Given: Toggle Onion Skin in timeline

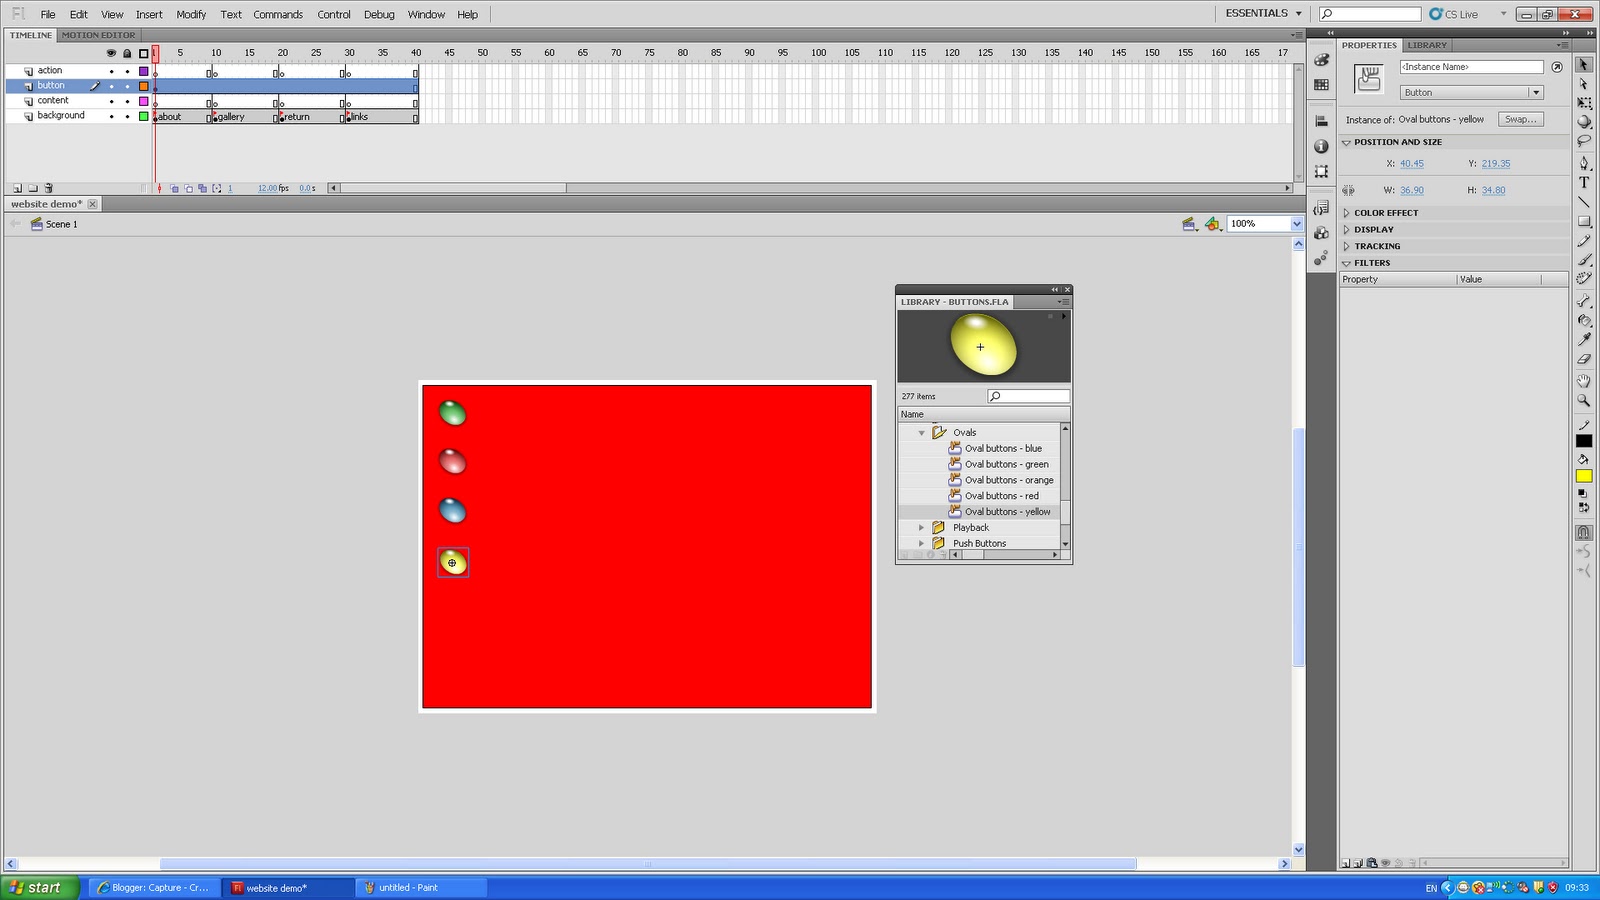Looking at the screenshot, I should click(x=175, y=188).
